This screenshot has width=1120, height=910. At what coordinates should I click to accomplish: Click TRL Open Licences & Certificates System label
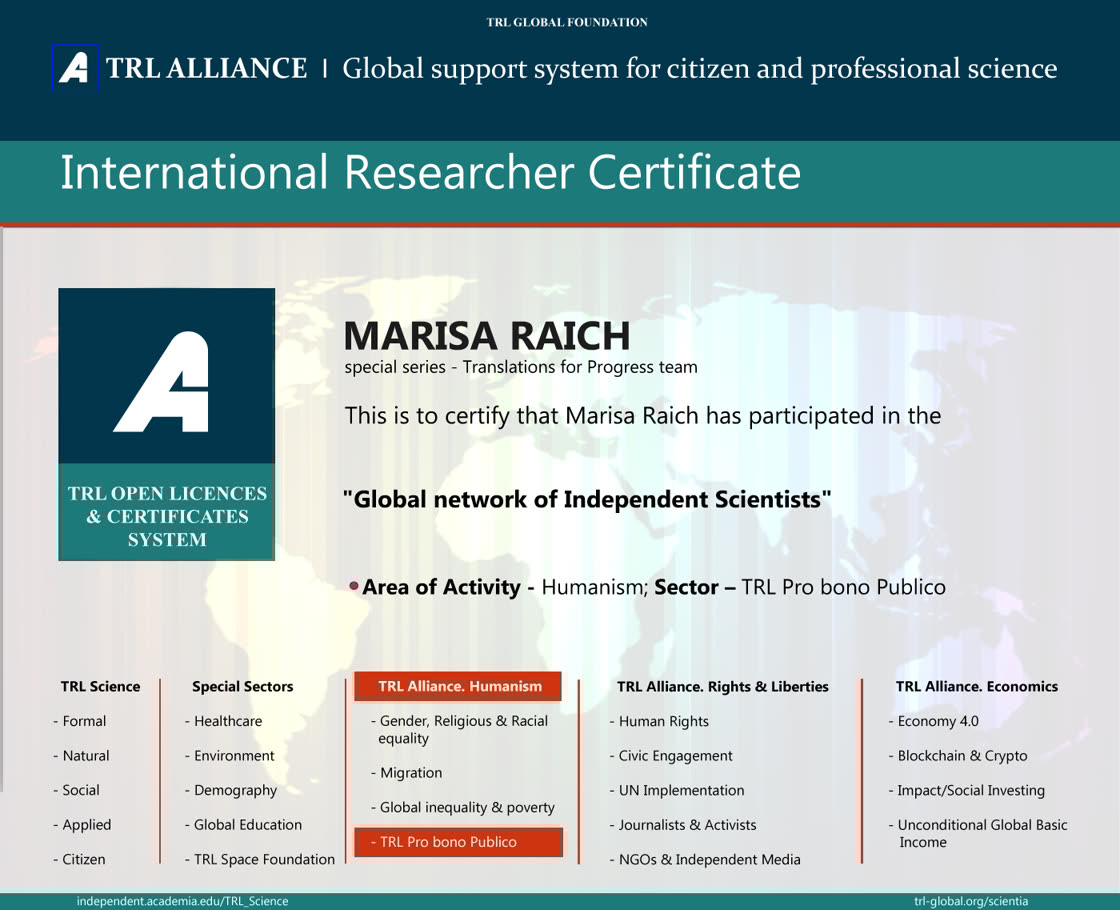click(167, 516)
